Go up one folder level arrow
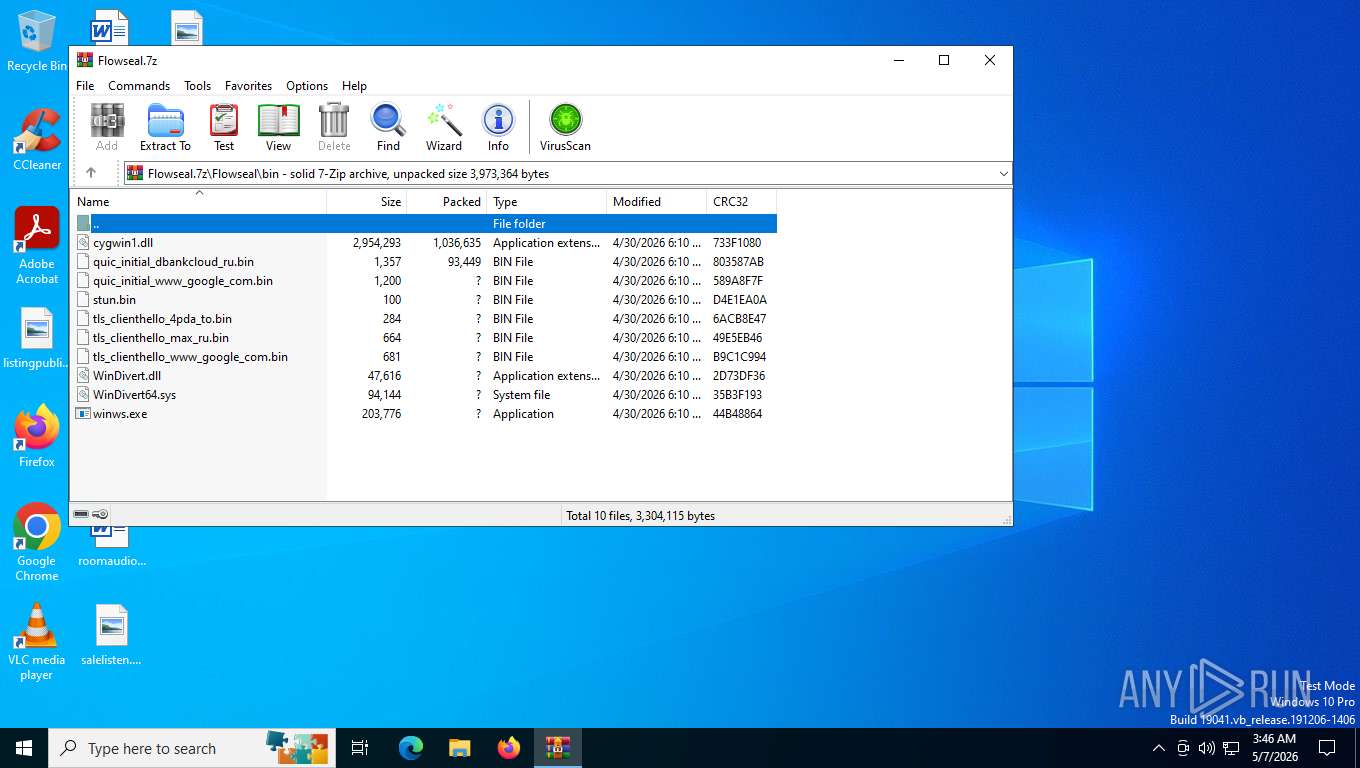 coord(91,173)
